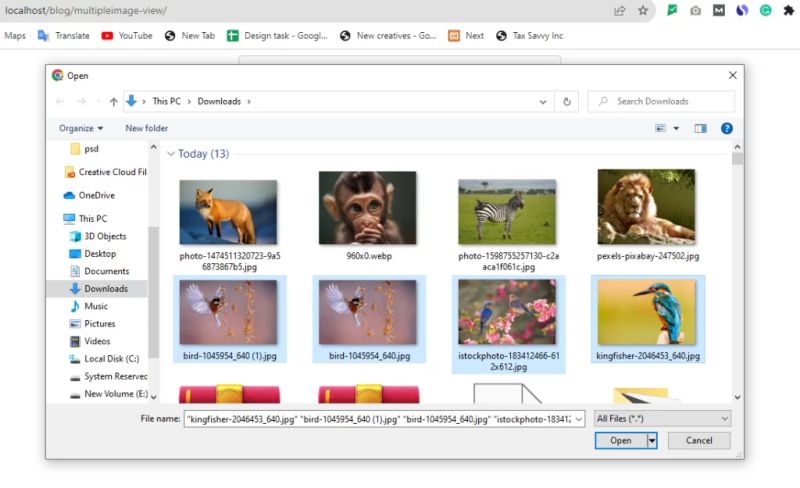Select the fox photo thumbnail
Viewport: 800px width, 488px height.
pyautogui.click(x=229, y=212)
